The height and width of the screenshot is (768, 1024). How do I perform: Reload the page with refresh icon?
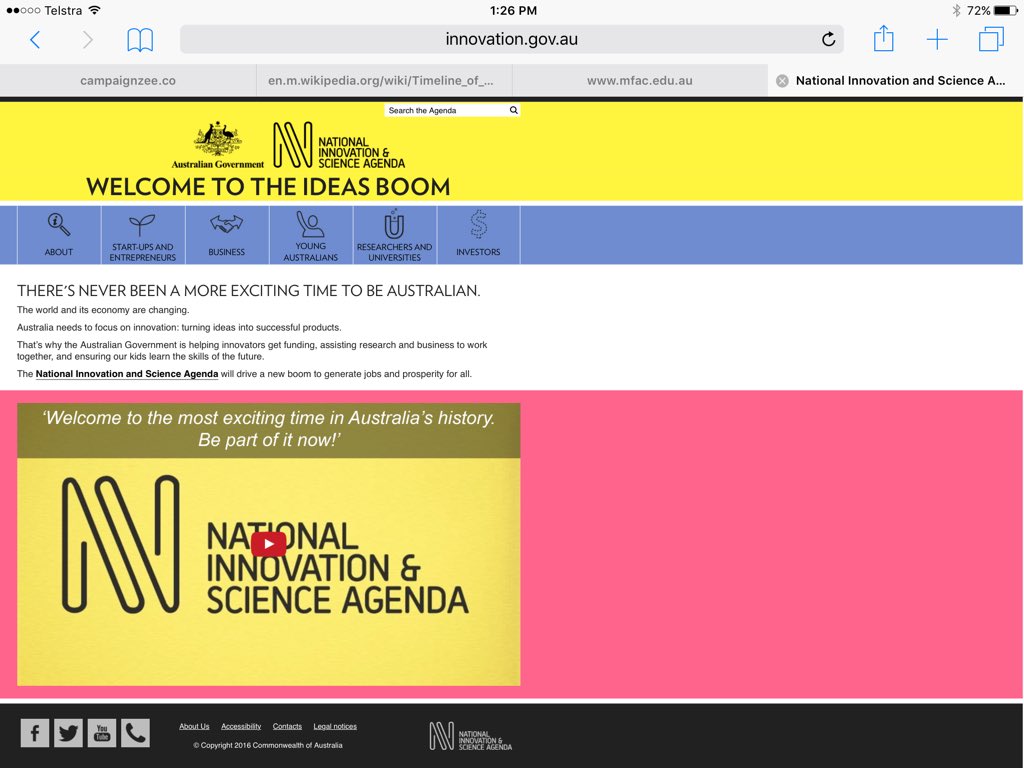pos(828,39)
